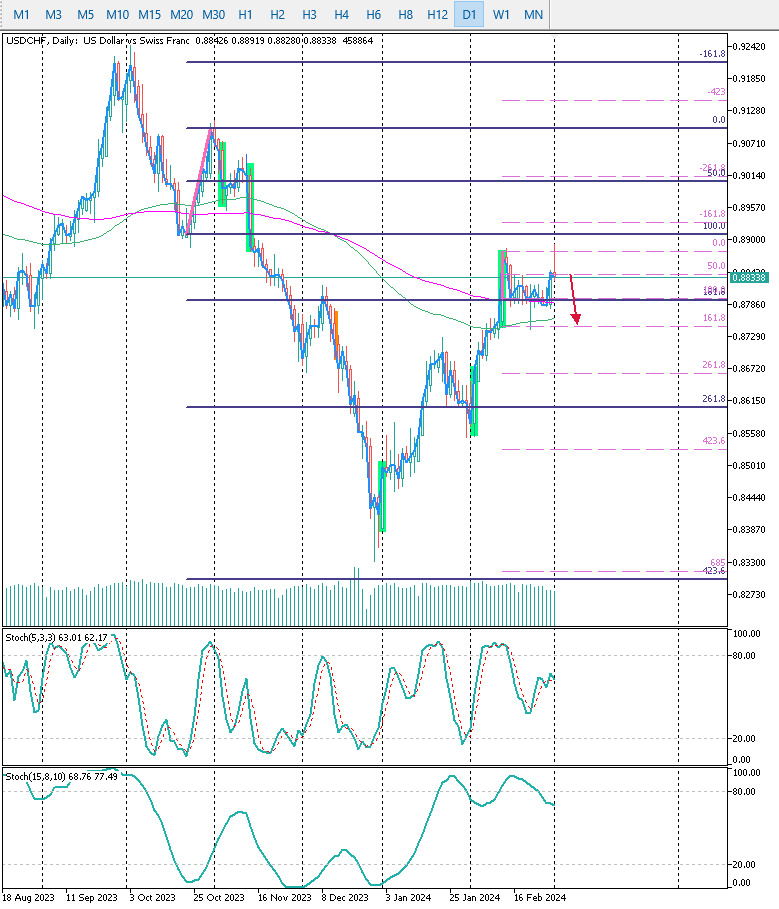This screenshot has width=779, height=909.
Task: Click the 3 Jan 2024 date label
Action: pos(408,897)
